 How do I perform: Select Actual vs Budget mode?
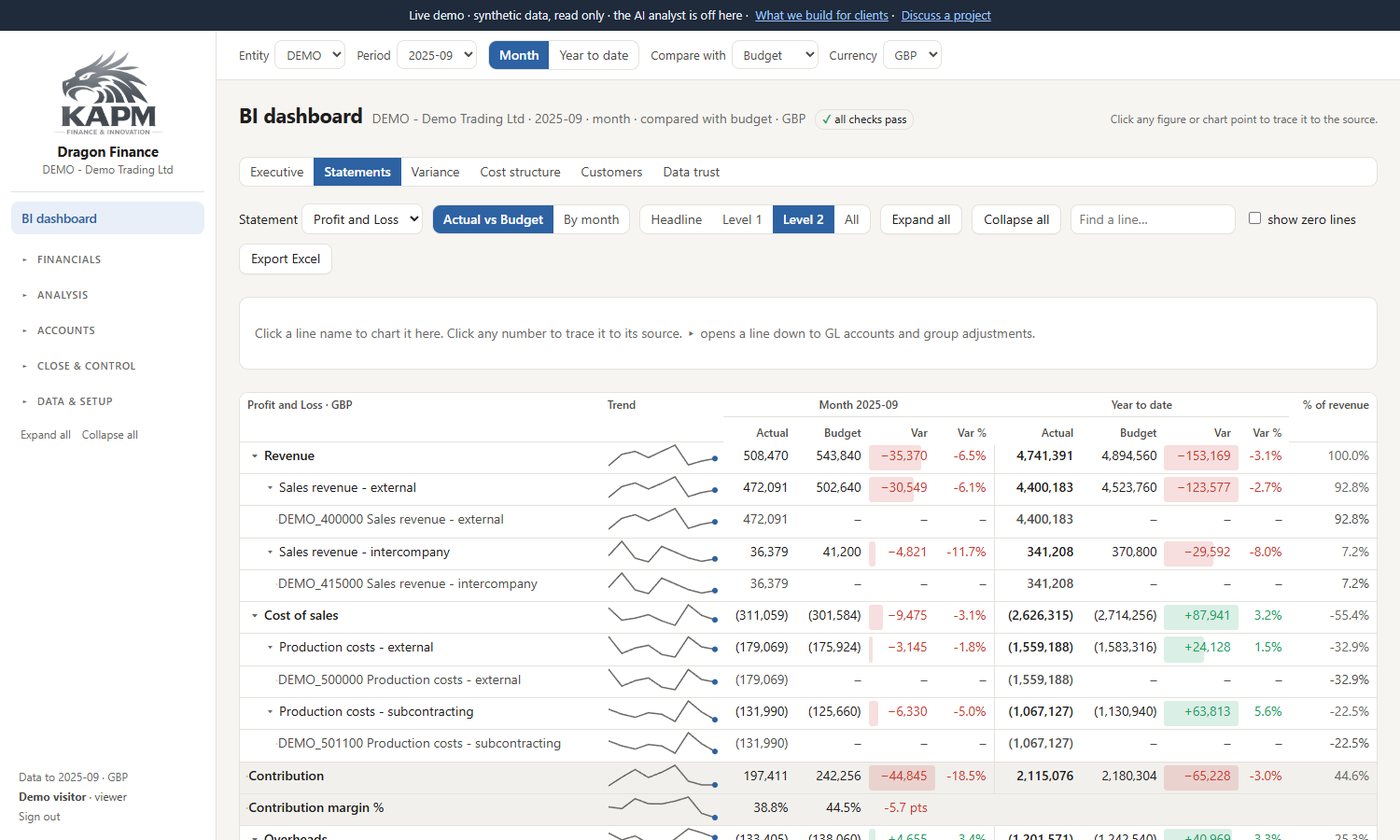coord(493,219)
